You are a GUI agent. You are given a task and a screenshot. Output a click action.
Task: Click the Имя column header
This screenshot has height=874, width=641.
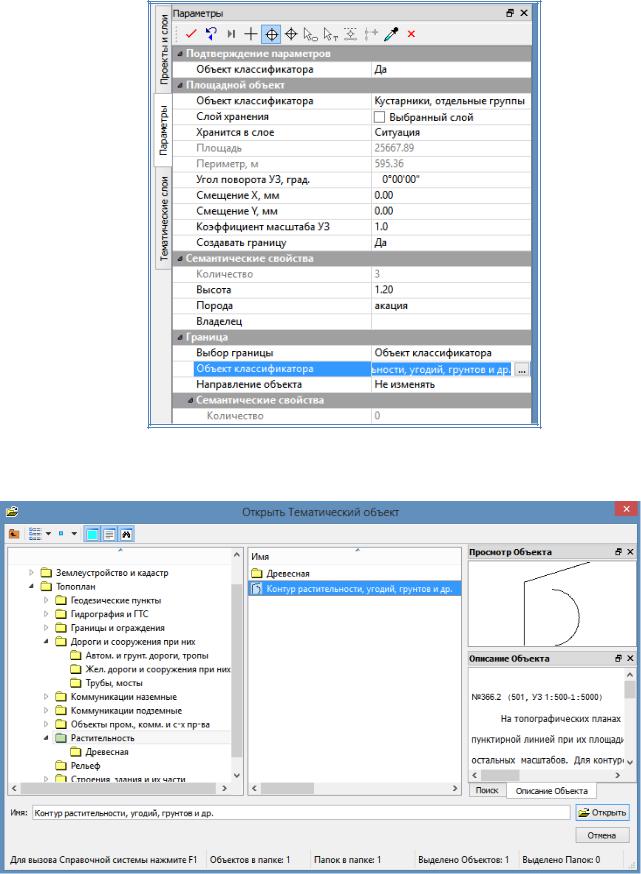coord(354,557)
